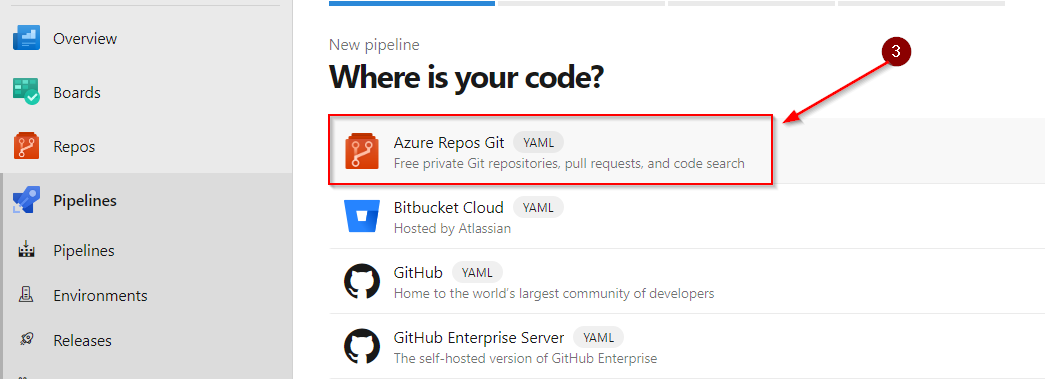1045x379 pixels.
Task: Click the GitHub Enterprise Server icon
Action: [x=362, y=346]
